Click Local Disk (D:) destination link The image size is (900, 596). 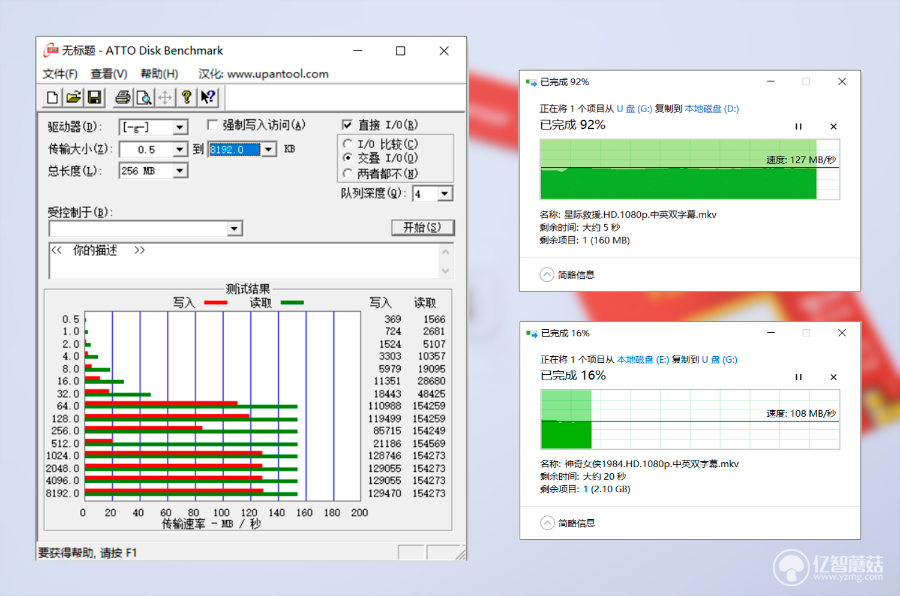point(712,109)
